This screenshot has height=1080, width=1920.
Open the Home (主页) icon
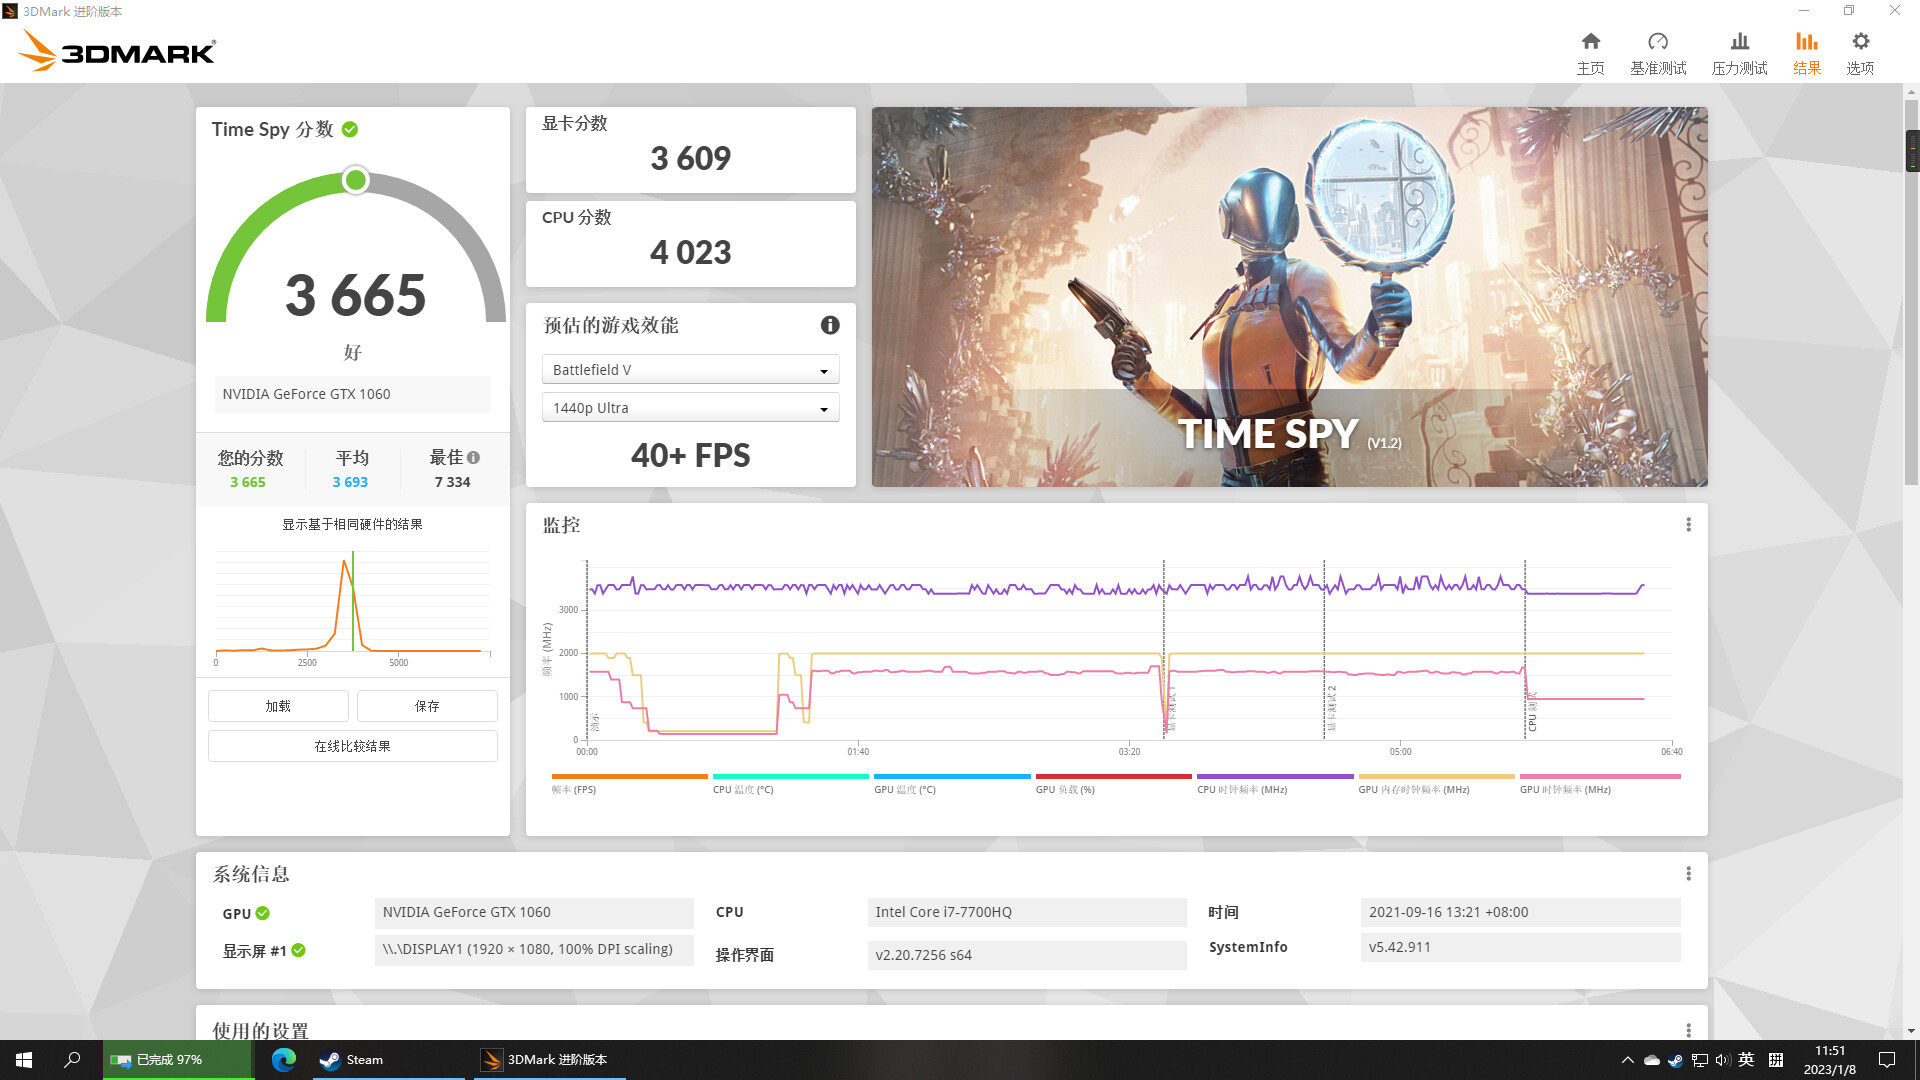point(1590,42)
